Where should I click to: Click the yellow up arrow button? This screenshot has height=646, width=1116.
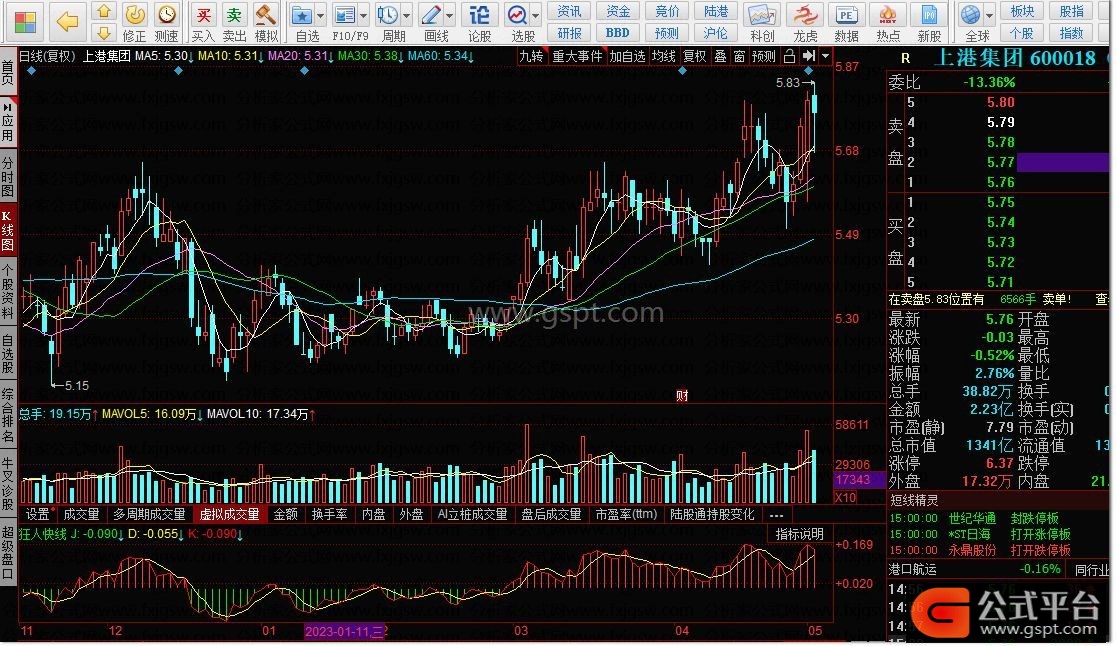coord(104,11)
